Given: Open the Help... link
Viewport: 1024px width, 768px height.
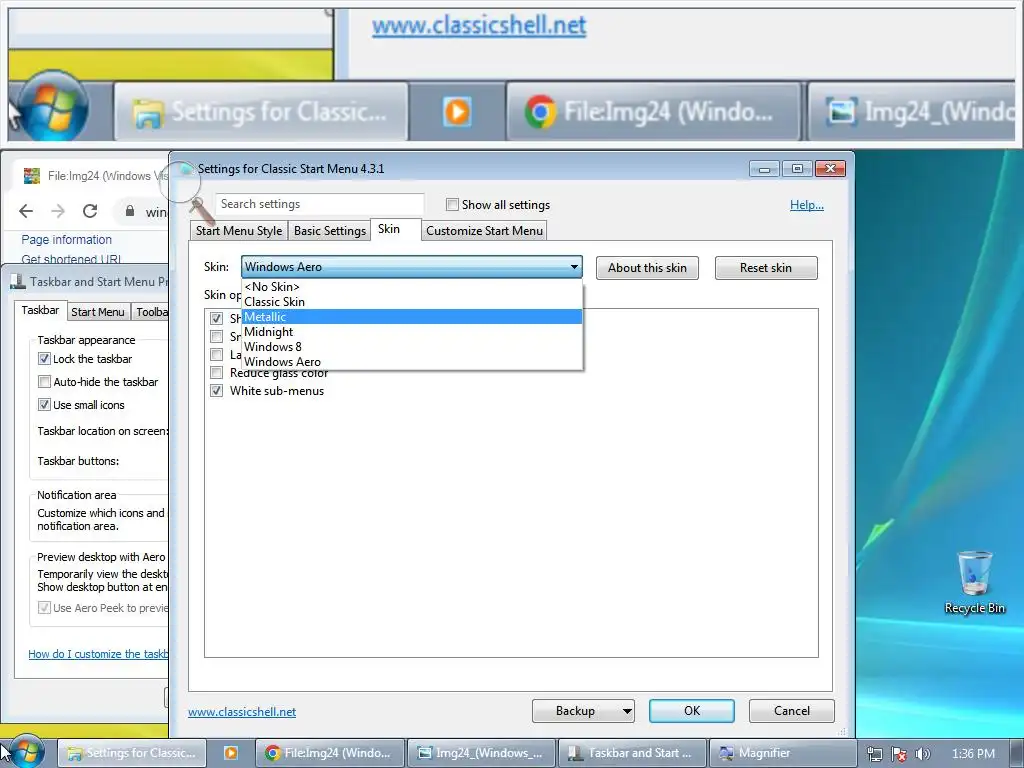Looking at the screenshot, I should [807, 205].
